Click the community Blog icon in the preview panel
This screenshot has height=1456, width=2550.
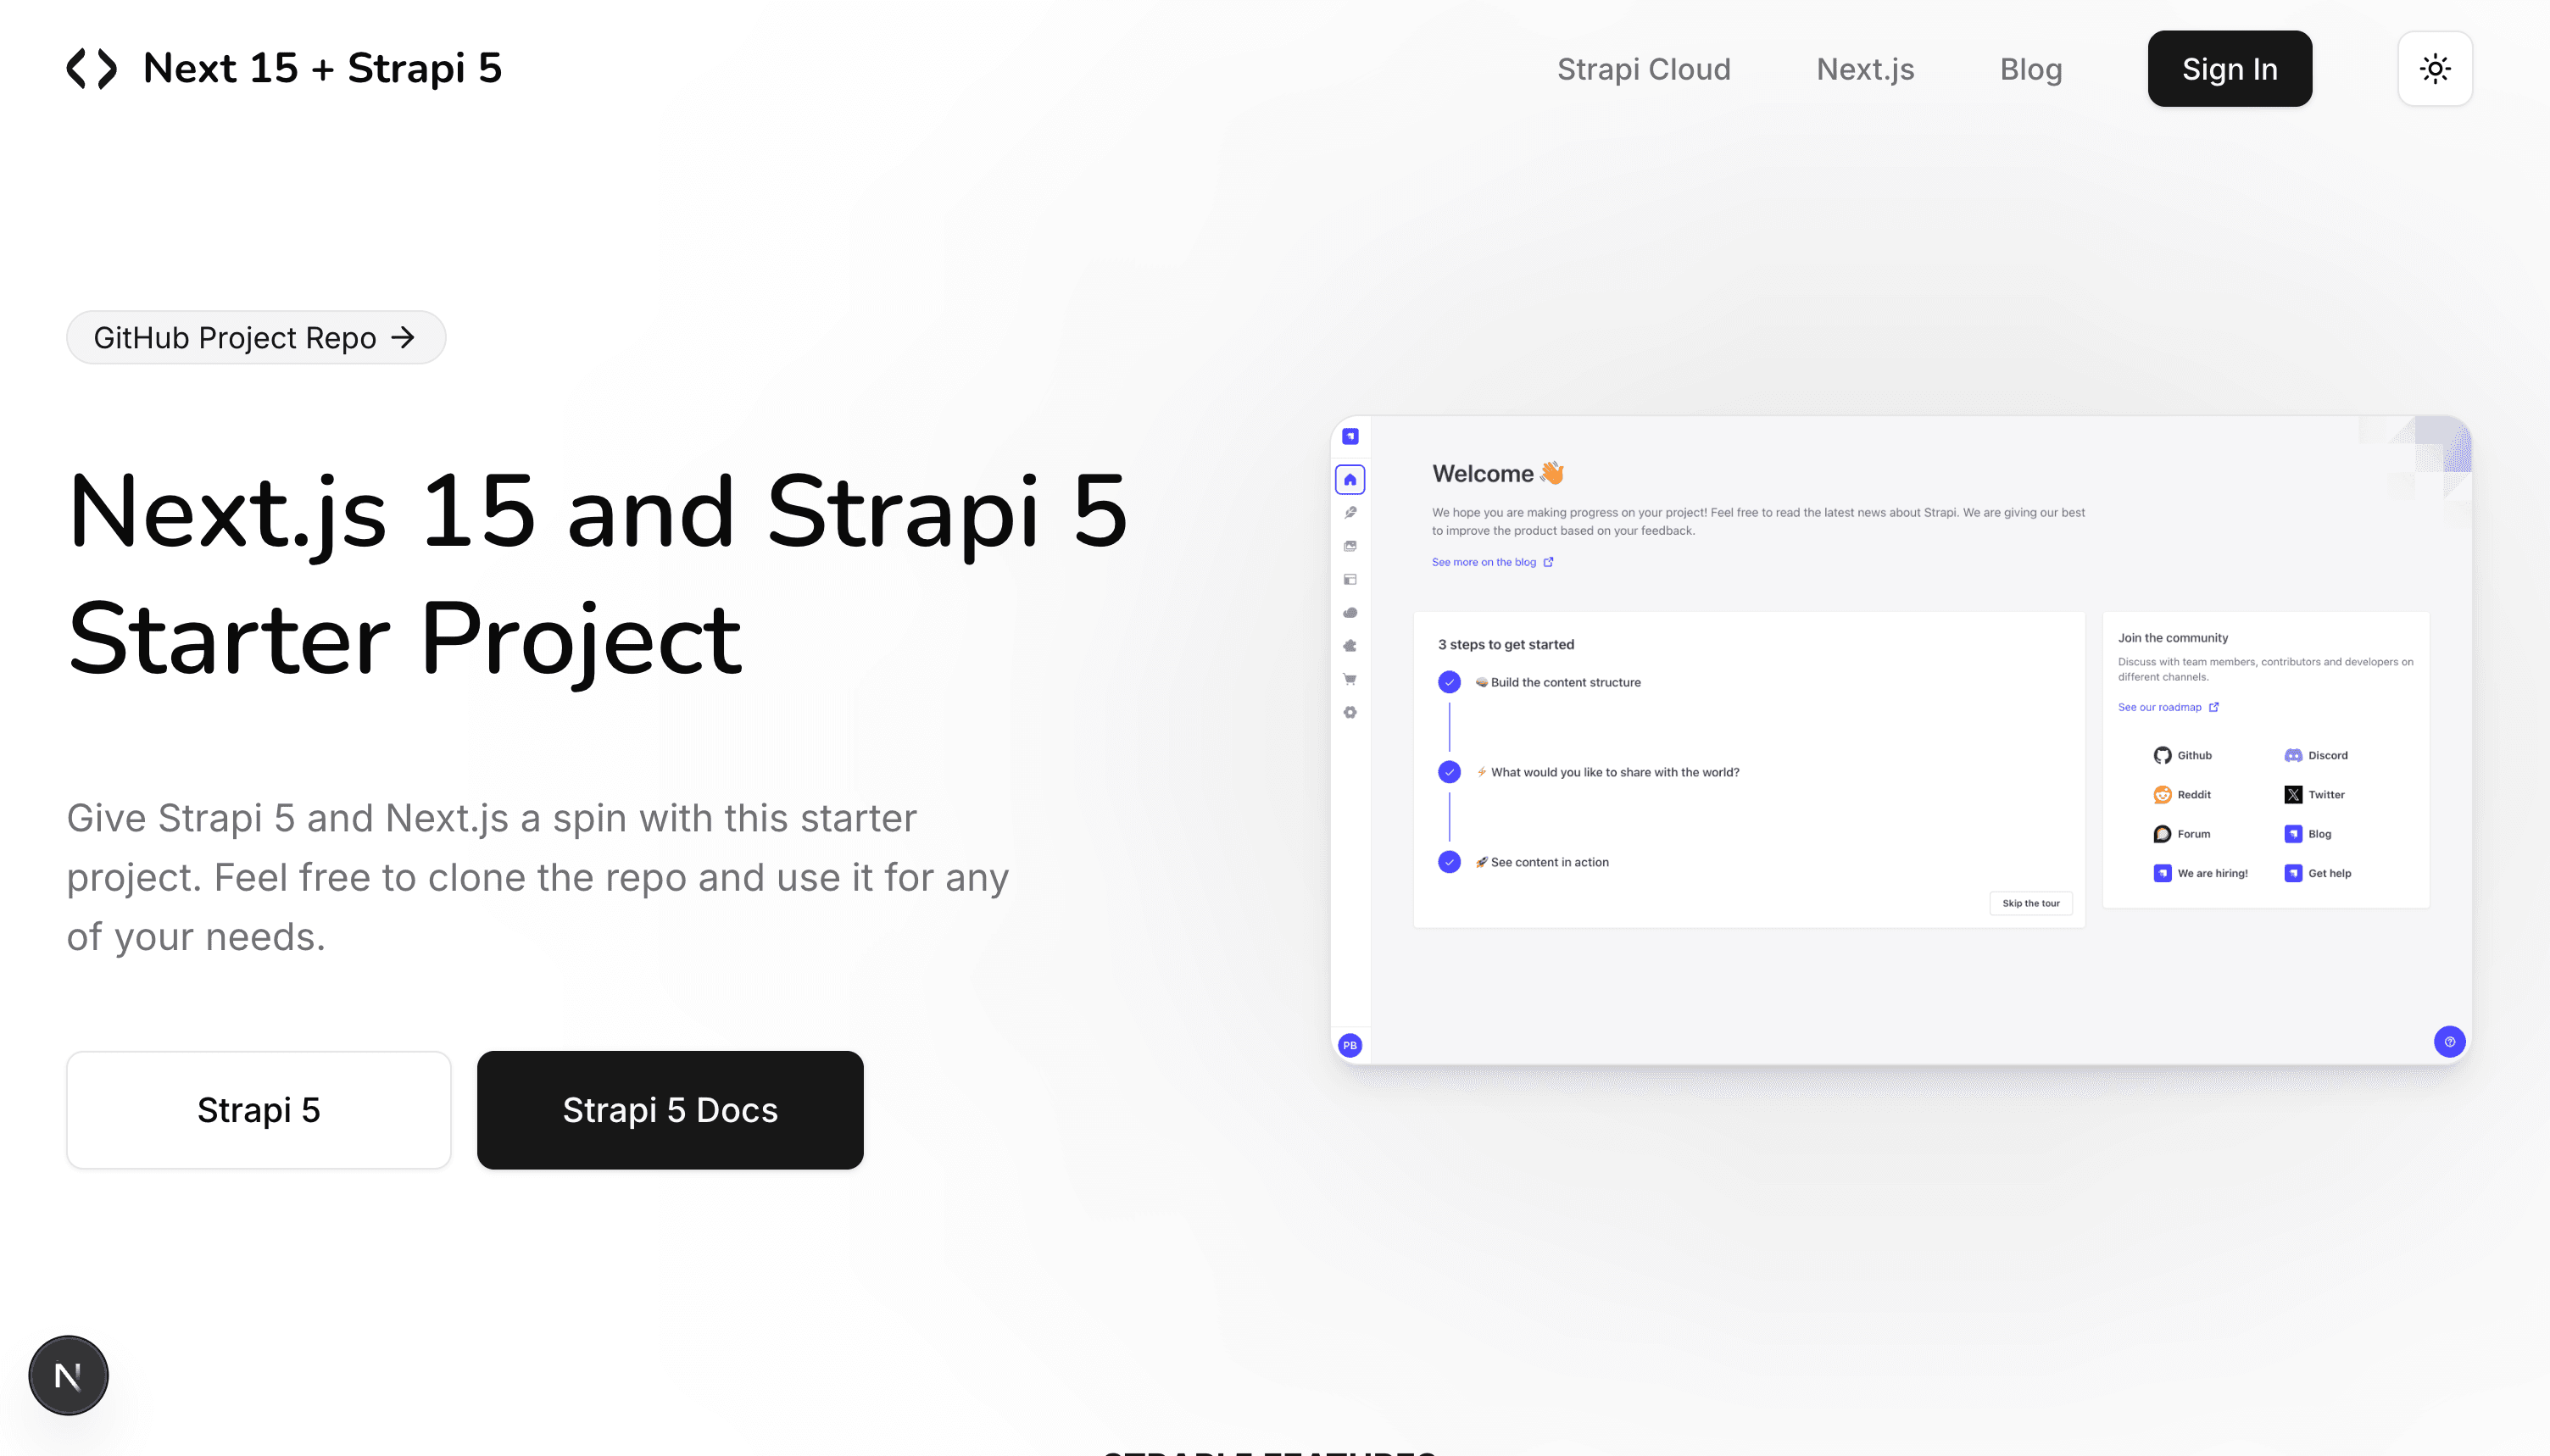pyautogui.click(x=2293, y=834)
